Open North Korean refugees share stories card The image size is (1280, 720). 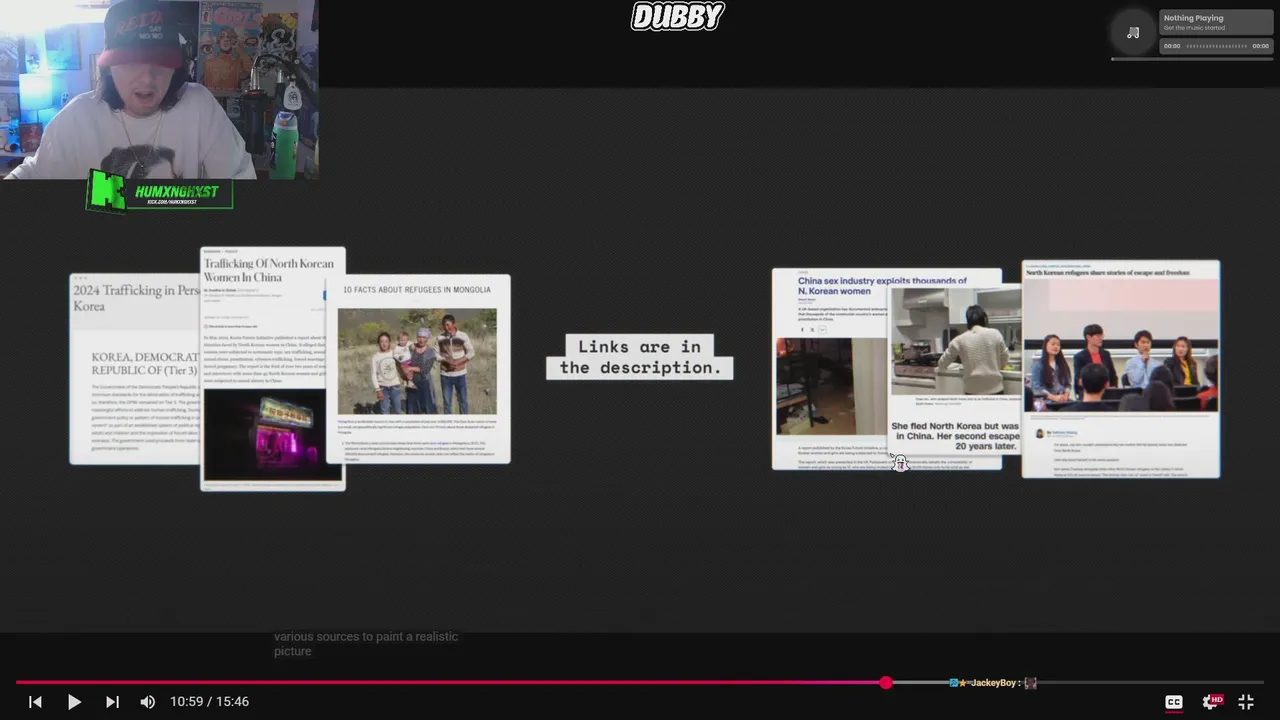(1120, 368)
